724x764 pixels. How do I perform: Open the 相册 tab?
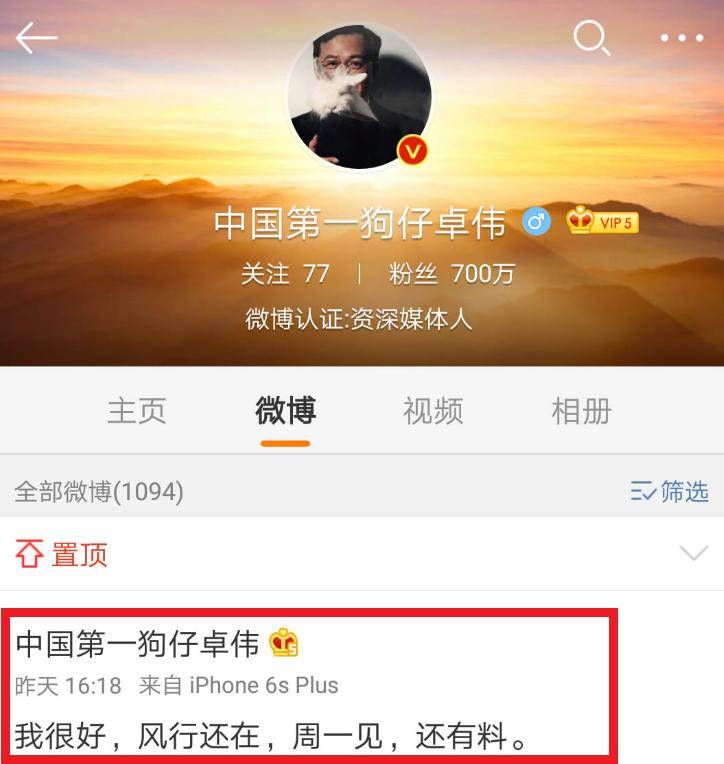click(581, 411)
